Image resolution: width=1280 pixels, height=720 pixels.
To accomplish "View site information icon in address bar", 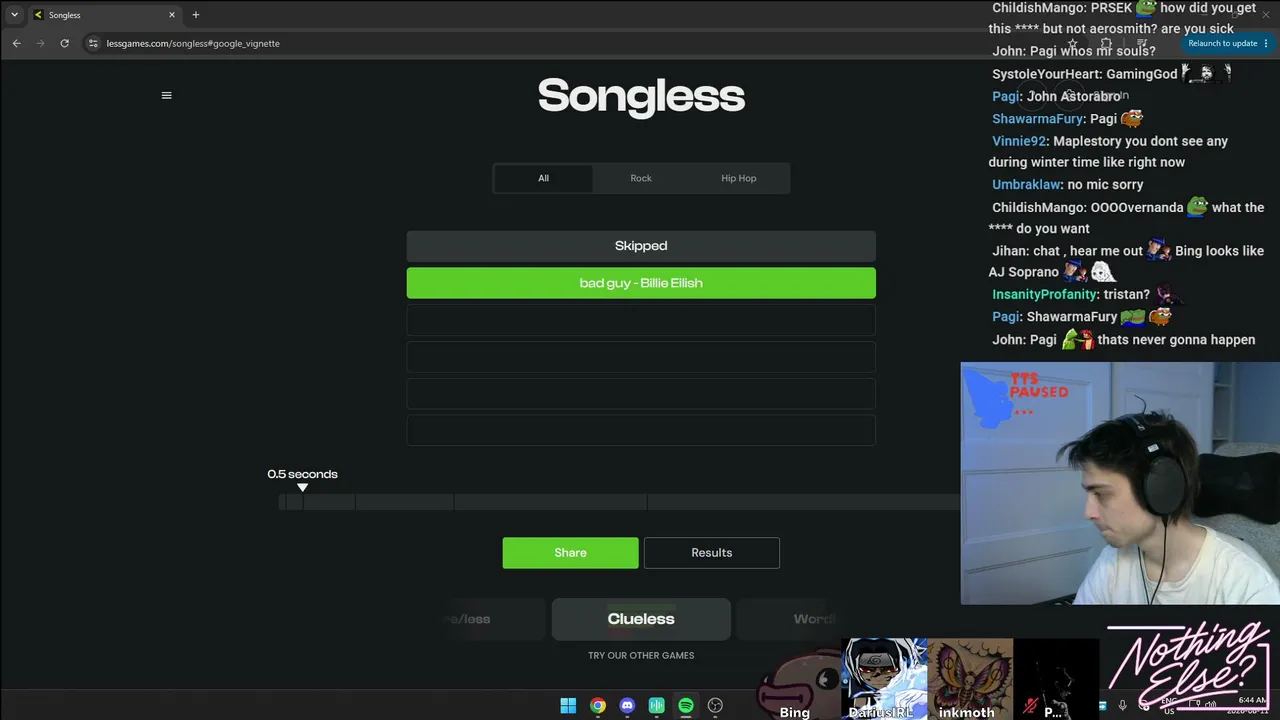I will 93,43.
